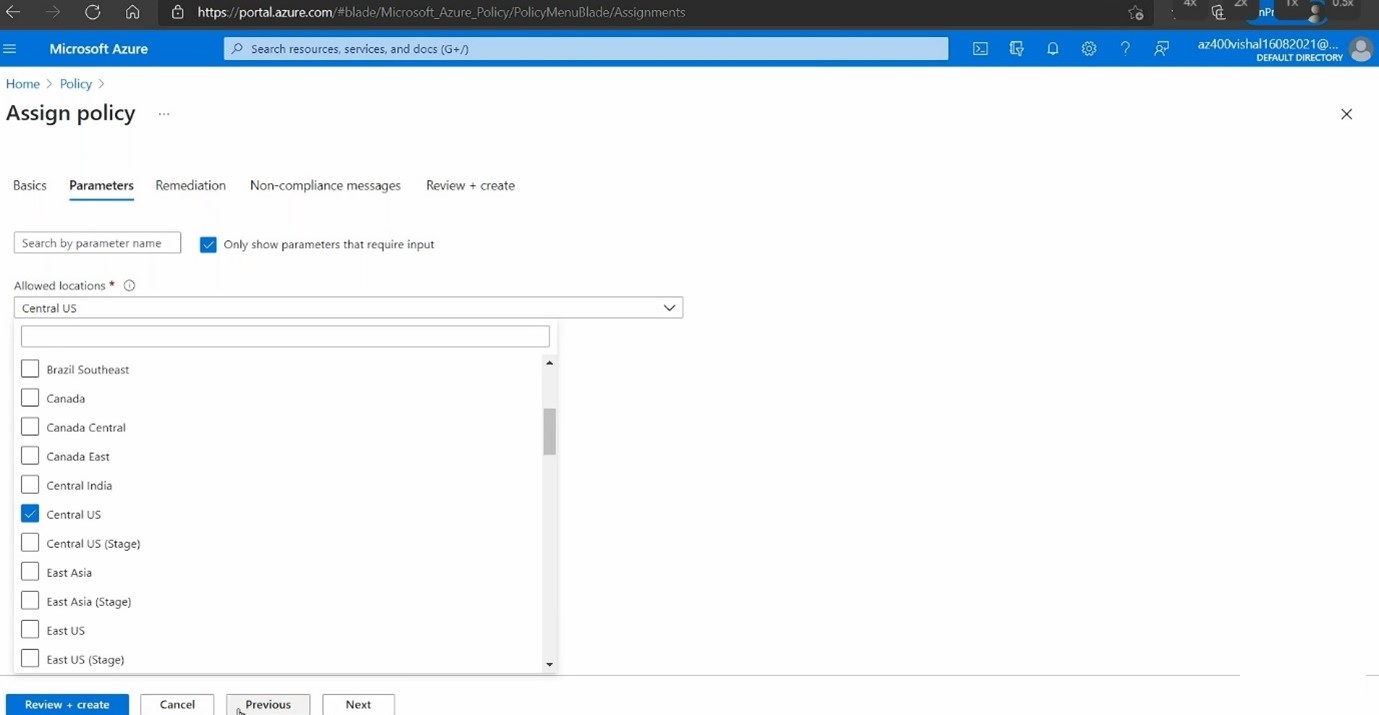This screenshot has width=1379, height=715.
Task: Go to the Policy breadcrumb link
Action: (x=76, y=84)
